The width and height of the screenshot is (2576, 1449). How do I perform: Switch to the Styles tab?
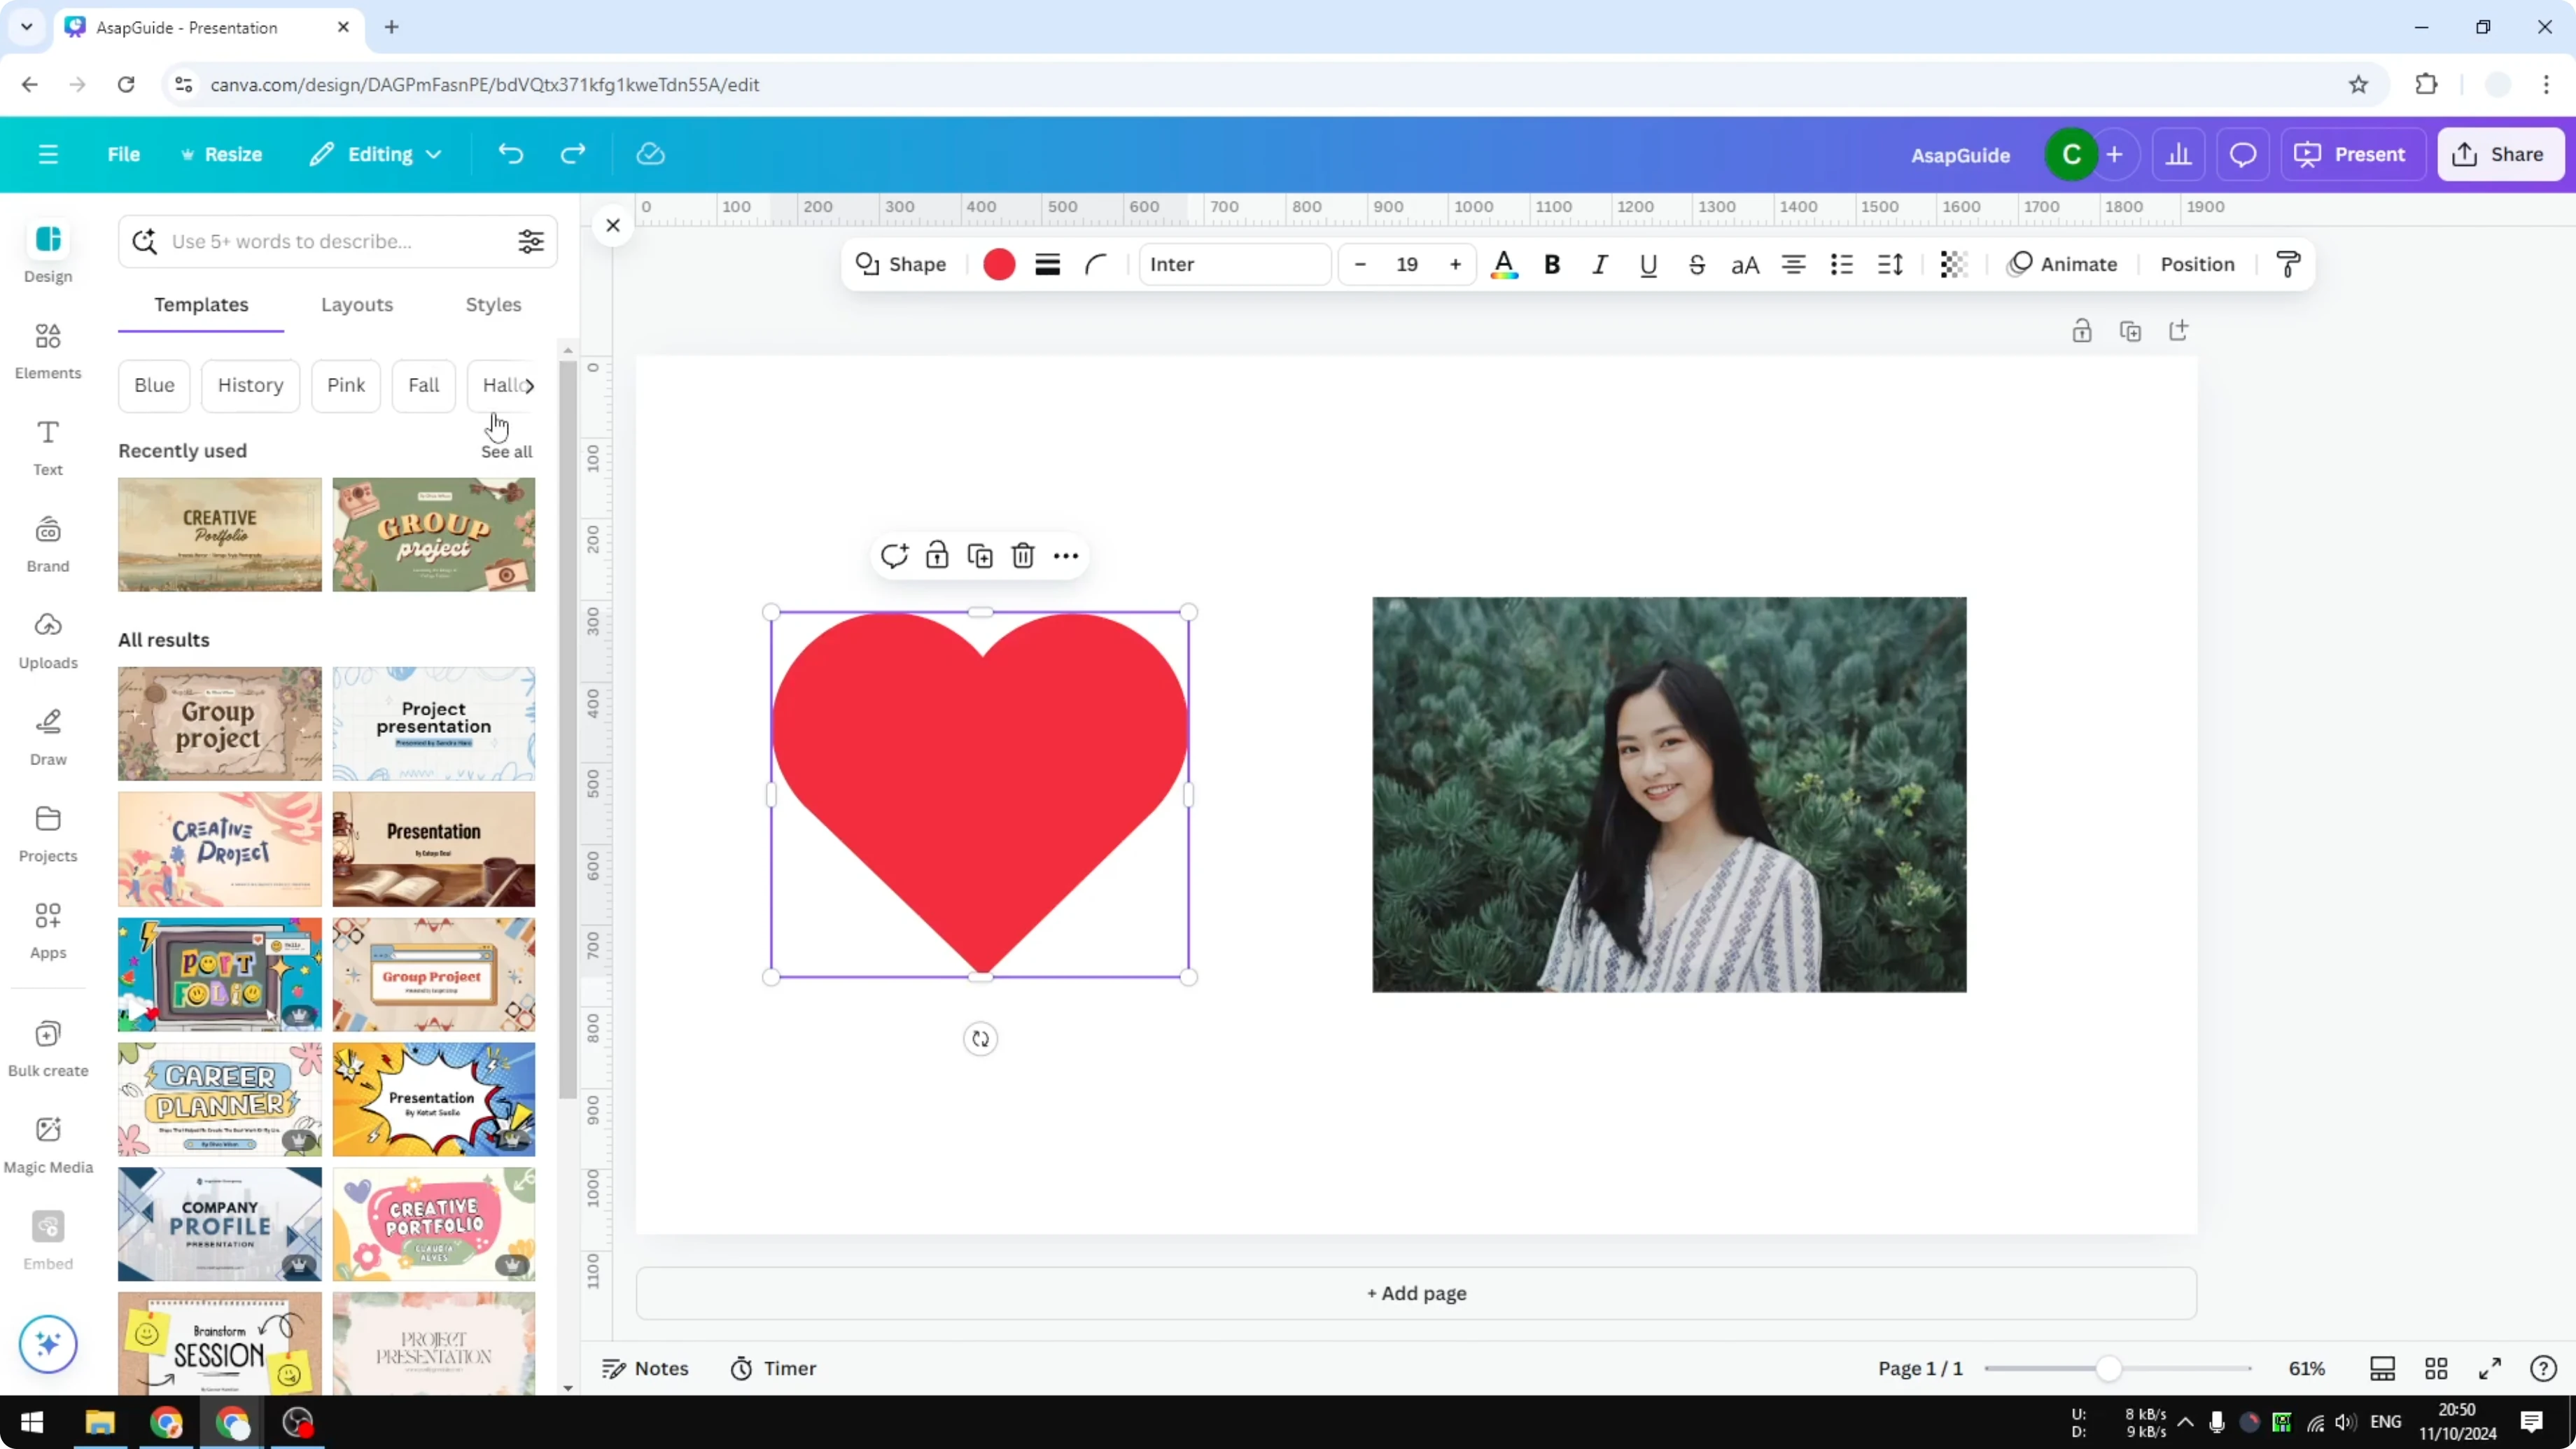tap(493, 305)
